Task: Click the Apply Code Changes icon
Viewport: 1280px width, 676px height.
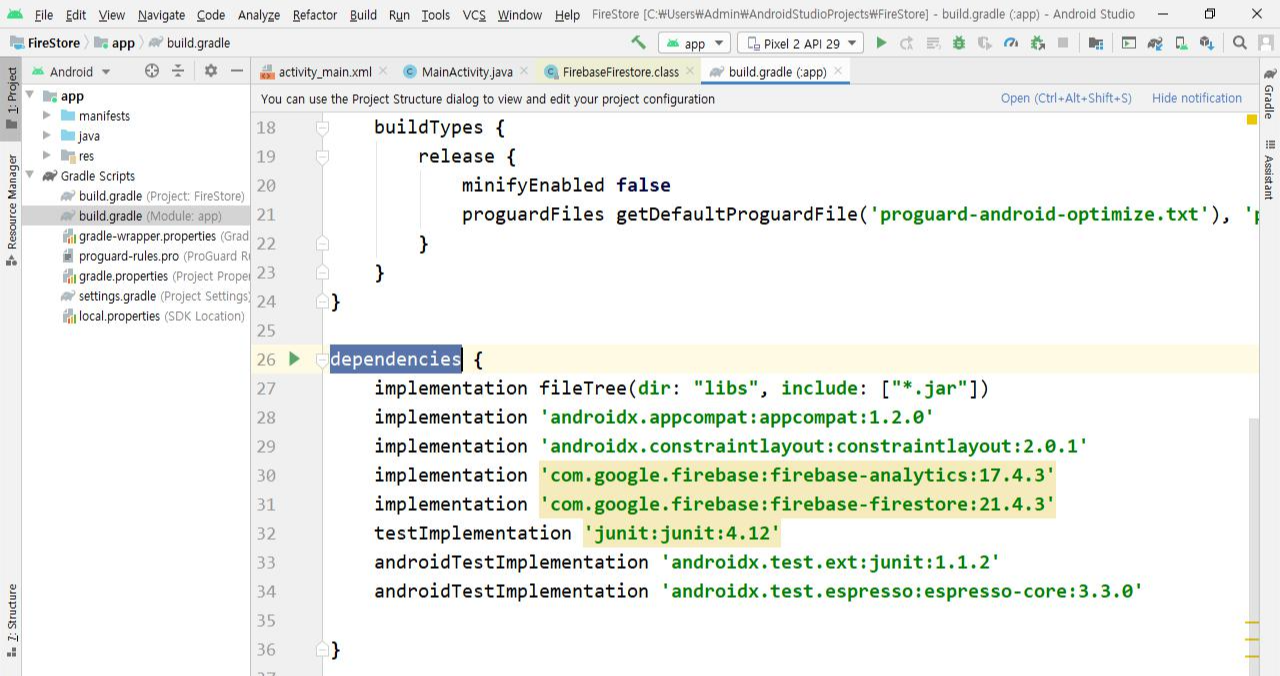Action: (x=933, y=43)
